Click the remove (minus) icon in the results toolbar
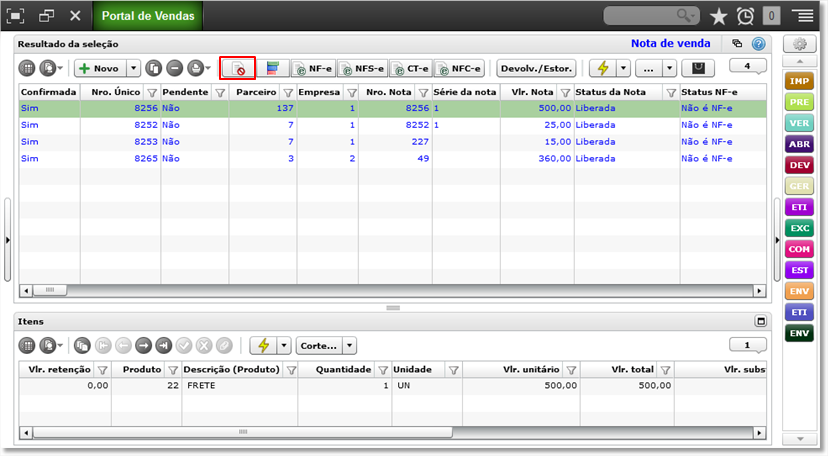Image resolution: width=828 pixels, height=456 pixels. 174,68
